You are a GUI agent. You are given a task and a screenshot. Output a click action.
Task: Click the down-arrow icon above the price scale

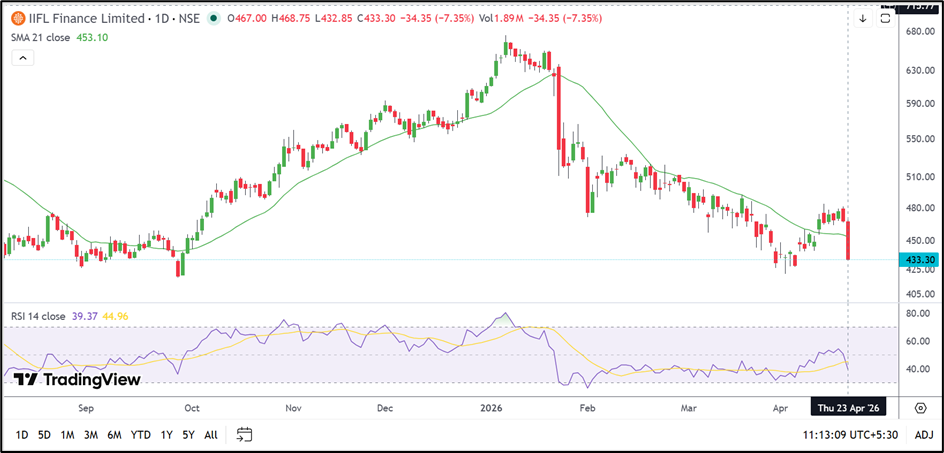point(863,18)
